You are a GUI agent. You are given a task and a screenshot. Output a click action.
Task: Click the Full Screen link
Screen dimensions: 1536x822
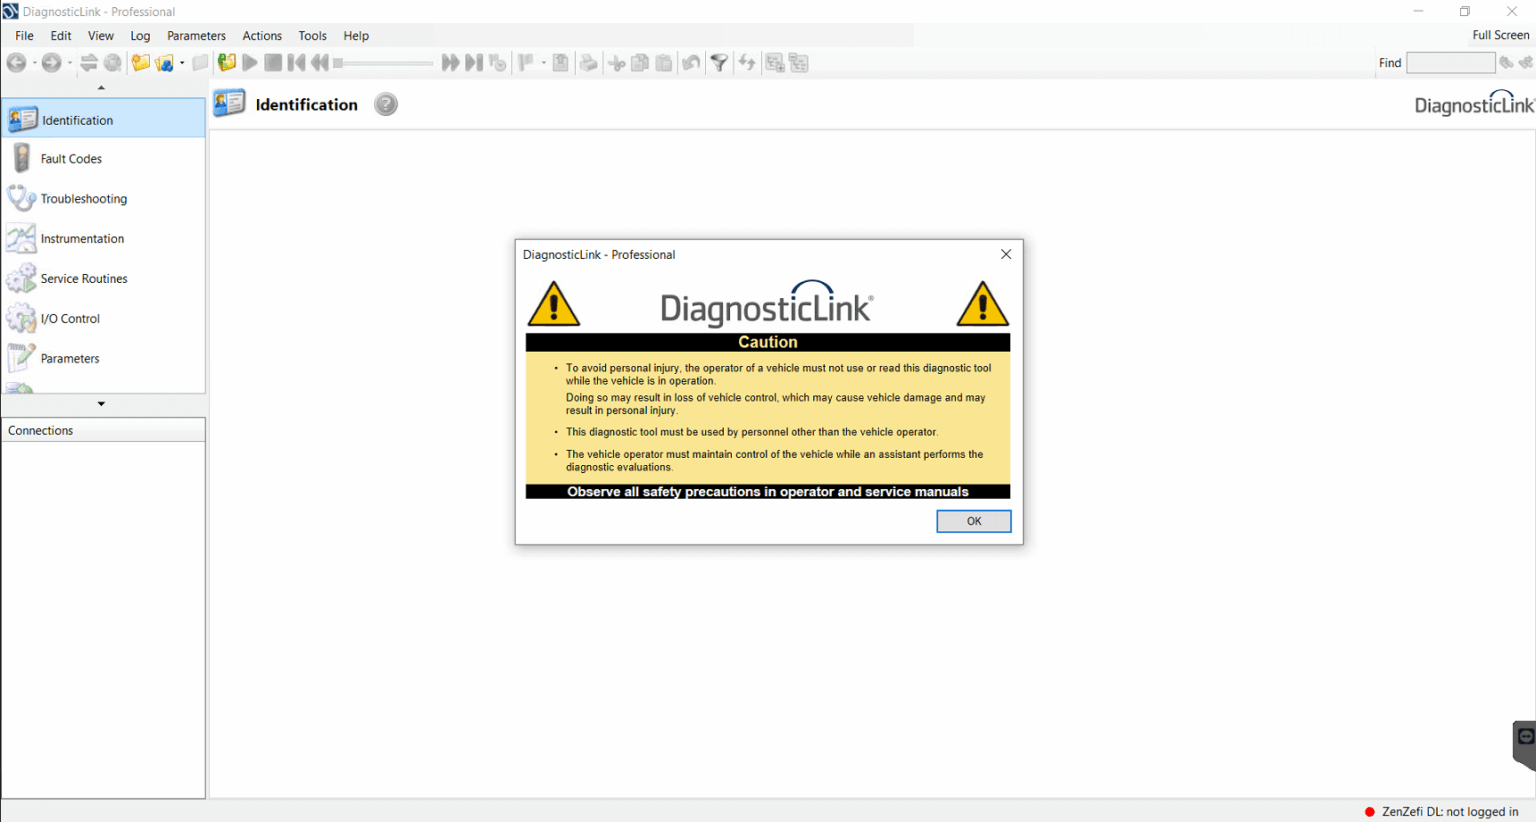[x=1500, y=34]
